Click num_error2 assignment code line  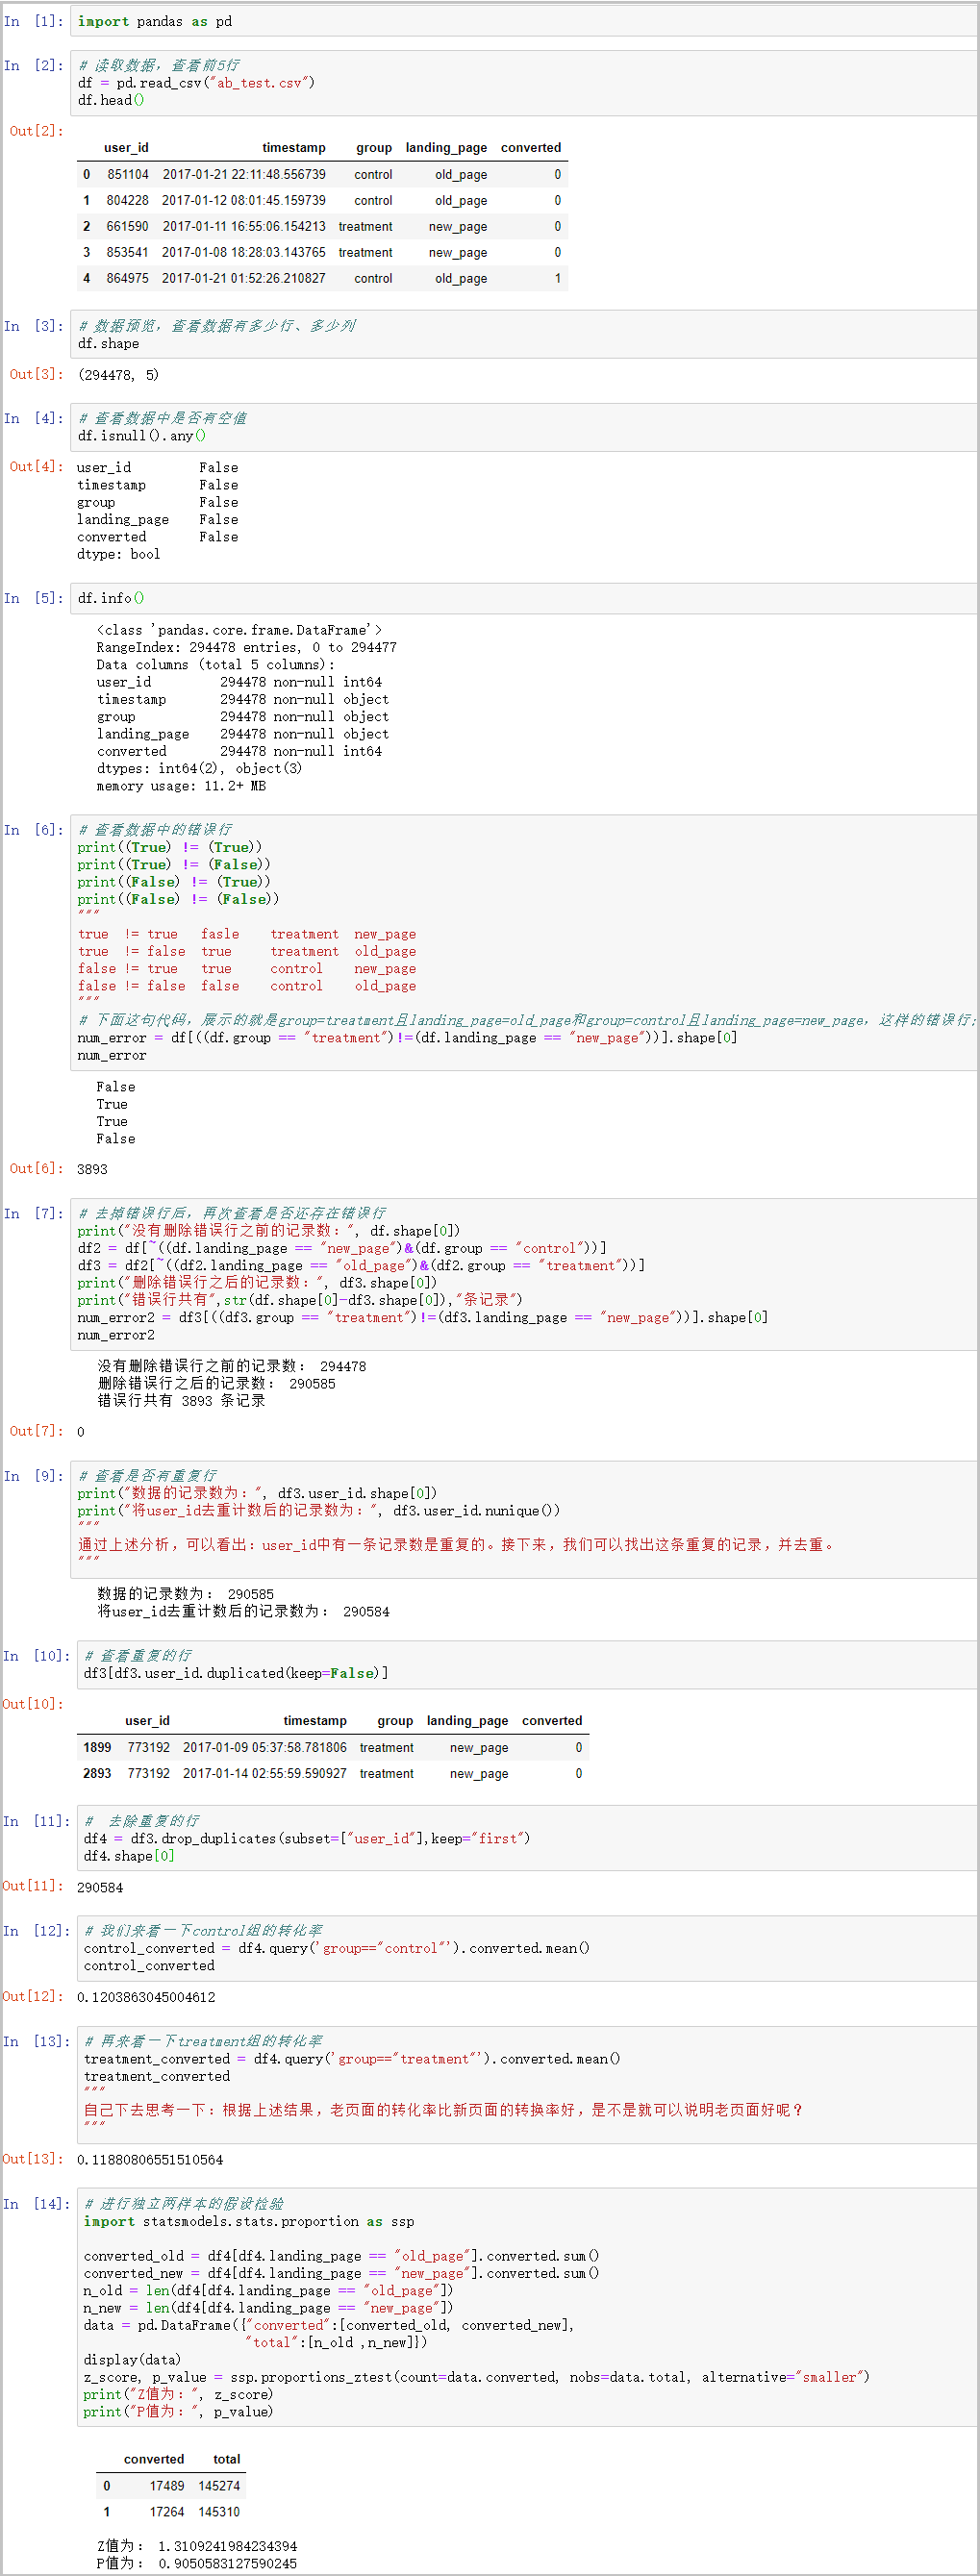423,1318
